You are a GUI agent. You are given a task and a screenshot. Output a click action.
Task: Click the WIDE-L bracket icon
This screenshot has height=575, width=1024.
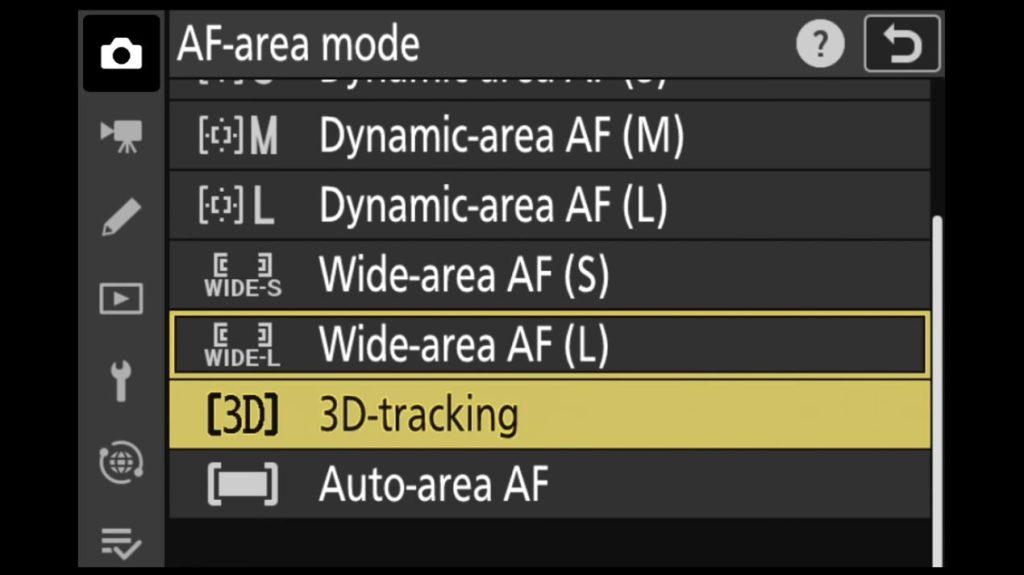pos(242,345)
